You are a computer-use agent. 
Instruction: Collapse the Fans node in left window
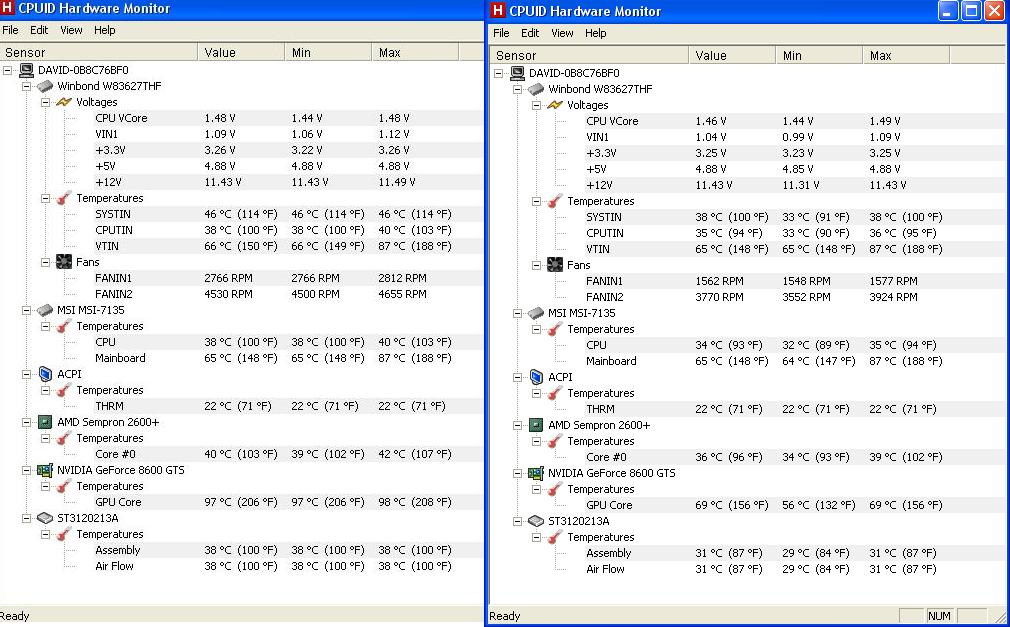click(46, 262)
